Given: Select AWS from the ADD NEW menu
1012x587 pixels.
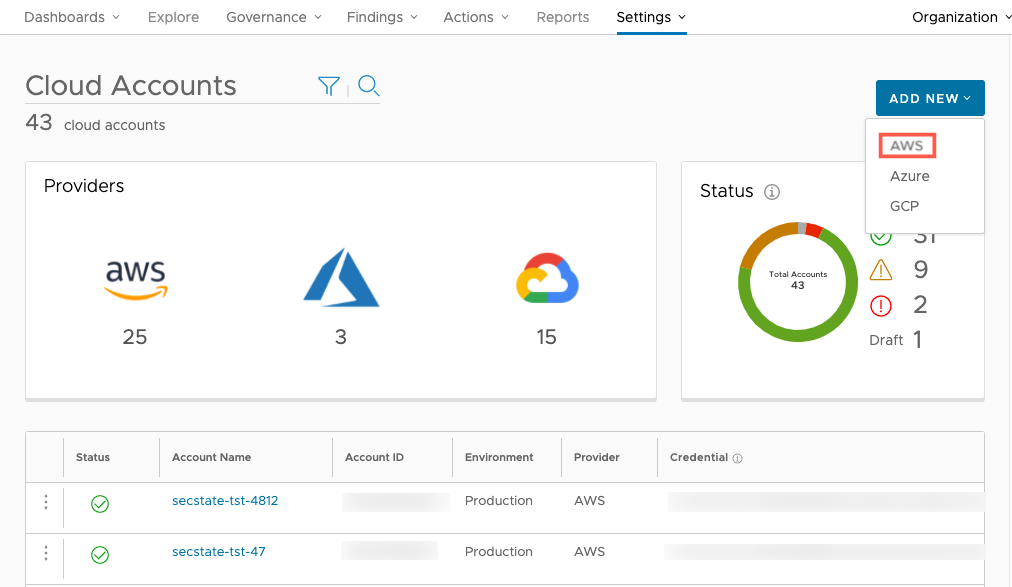Looking at the screenshot, I should point(905,145).
